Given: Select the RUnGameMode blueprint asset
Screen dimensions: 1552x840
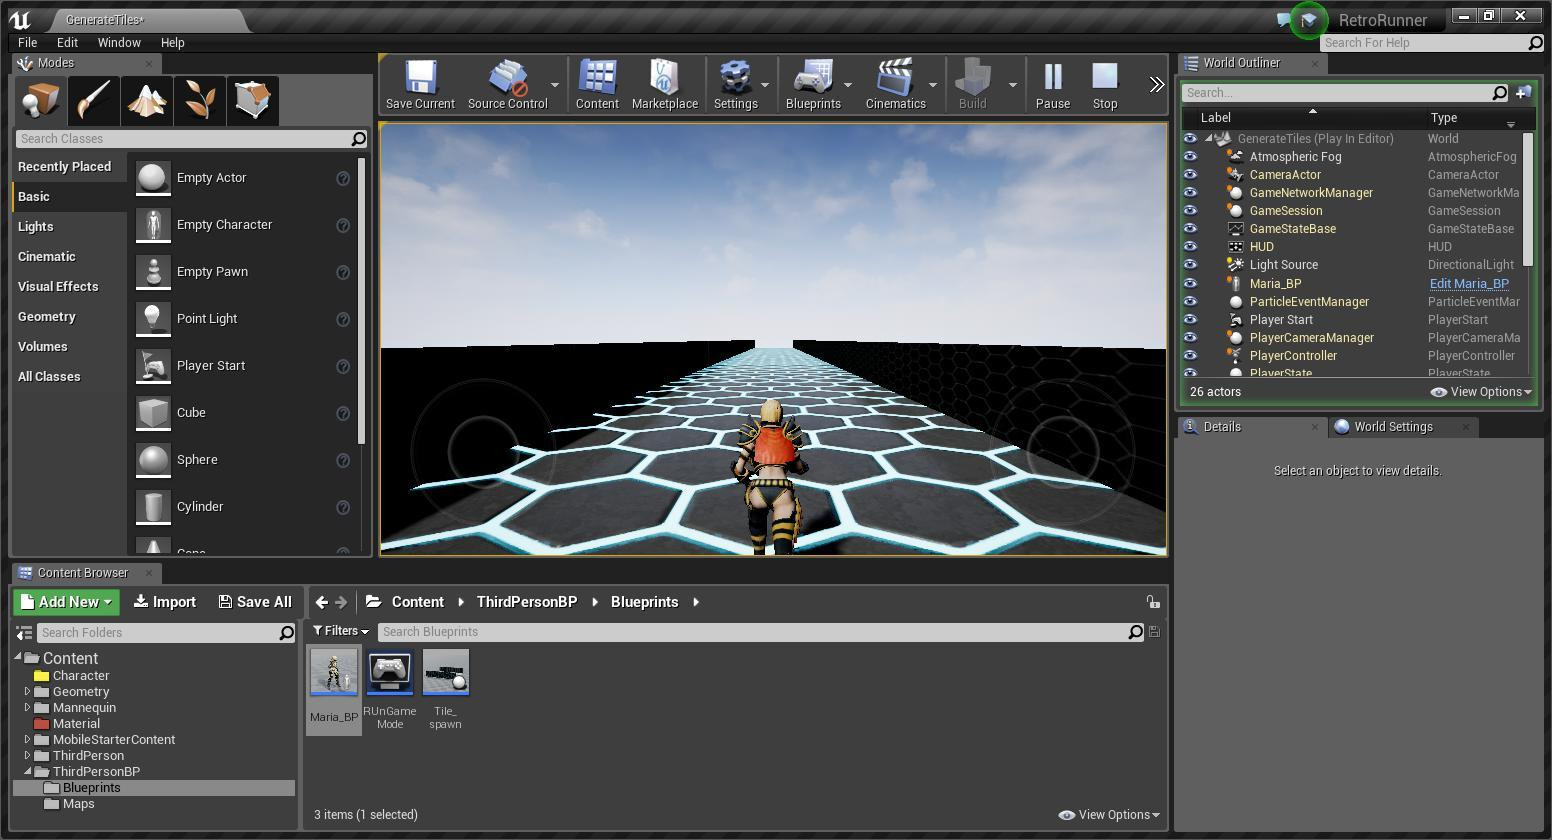Looking at the screenshot, I should click(x=390, y=689).
